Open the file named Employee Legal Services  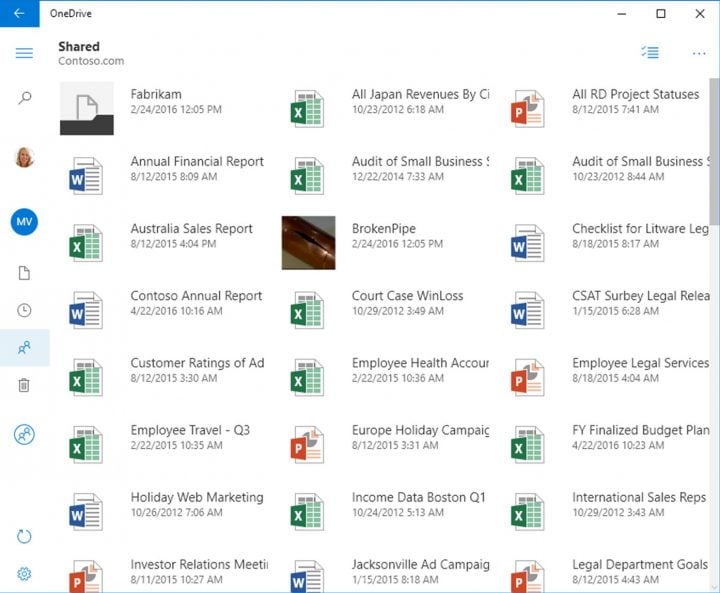click(x=641, y=363)
